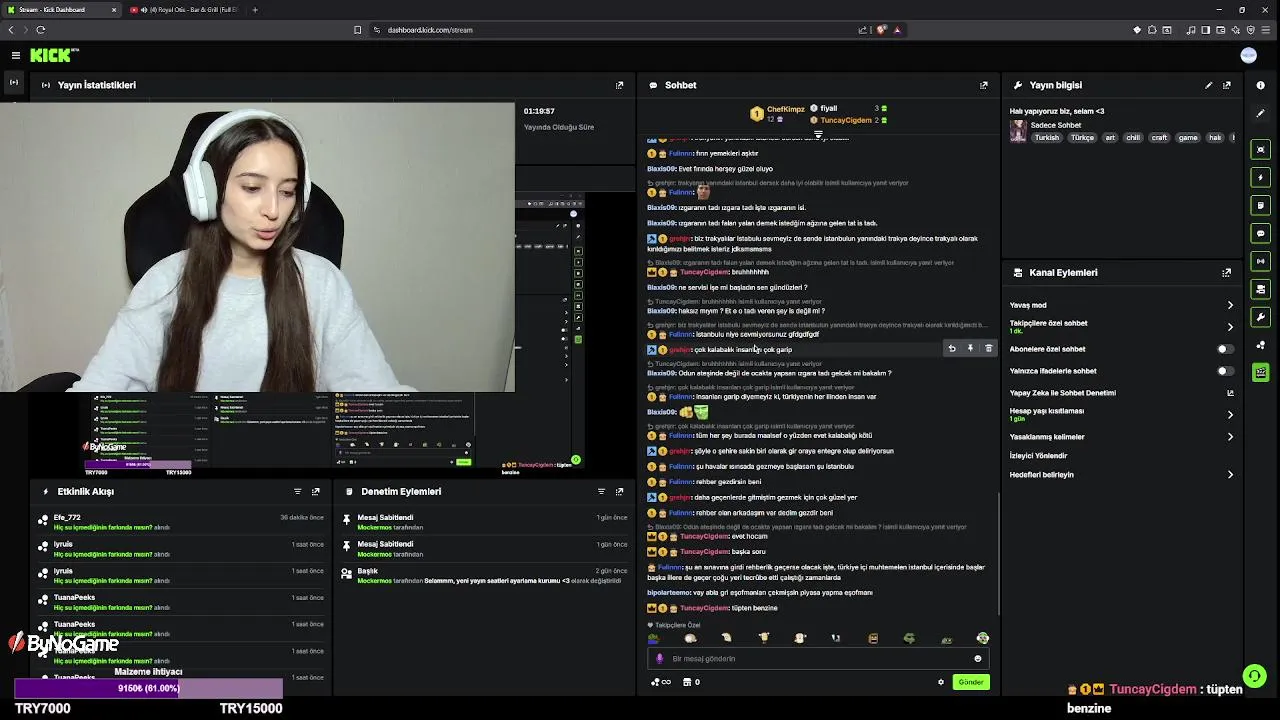Toggle the channel actions widget in the sidebar

(x=1261, y=289)
